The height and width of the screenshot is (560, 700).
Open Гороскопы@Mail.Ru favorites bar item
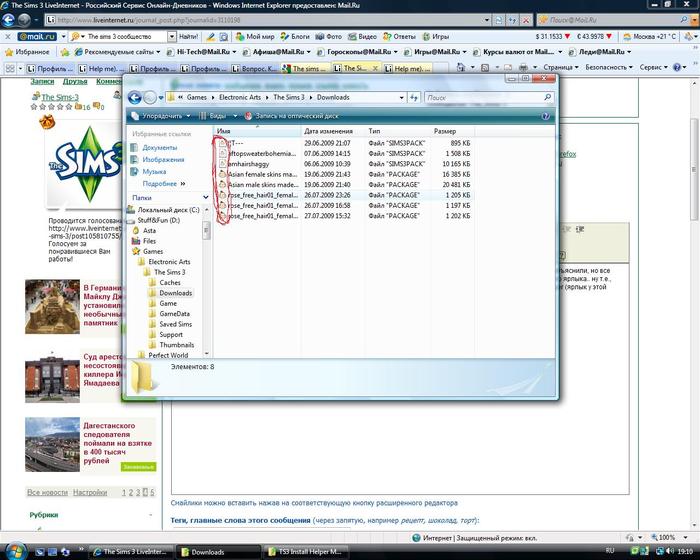tap(357, 52)
